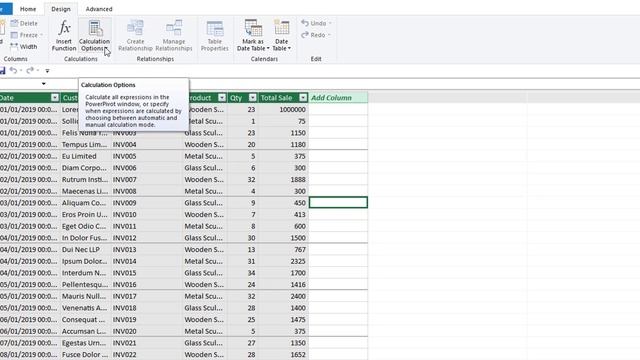
Task: Click the Add Column header
Action: tap(338, 98)
